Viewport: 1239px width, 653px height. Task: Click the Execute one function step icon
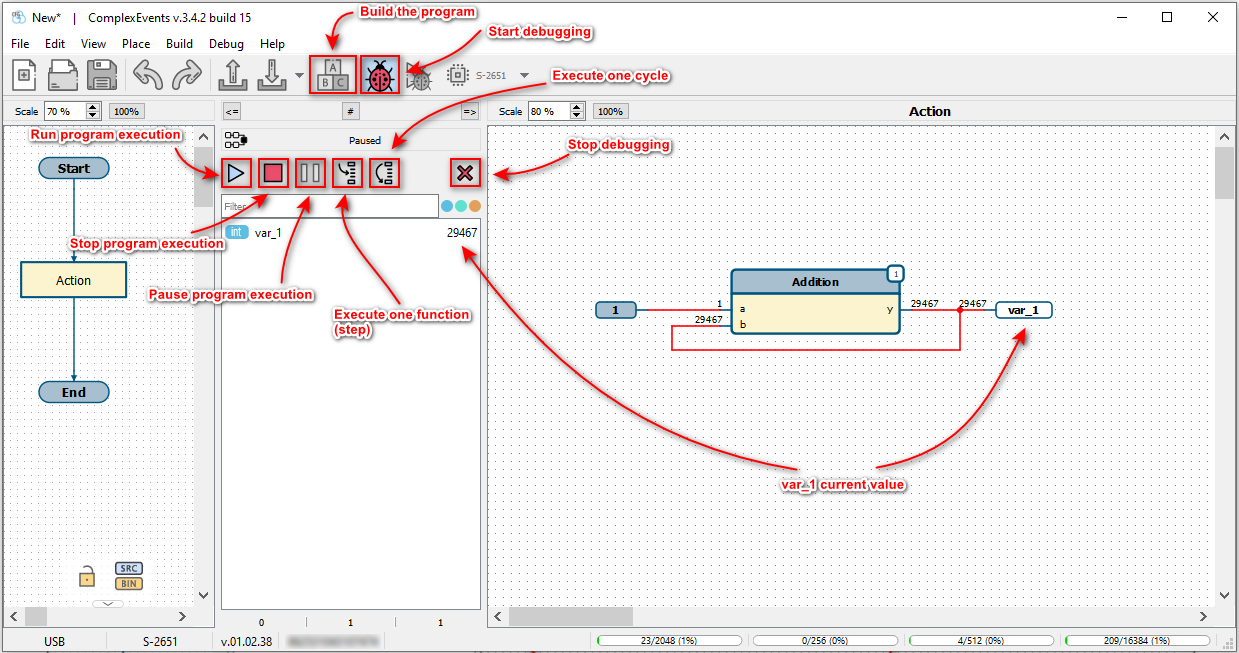[x=347, y=173]
